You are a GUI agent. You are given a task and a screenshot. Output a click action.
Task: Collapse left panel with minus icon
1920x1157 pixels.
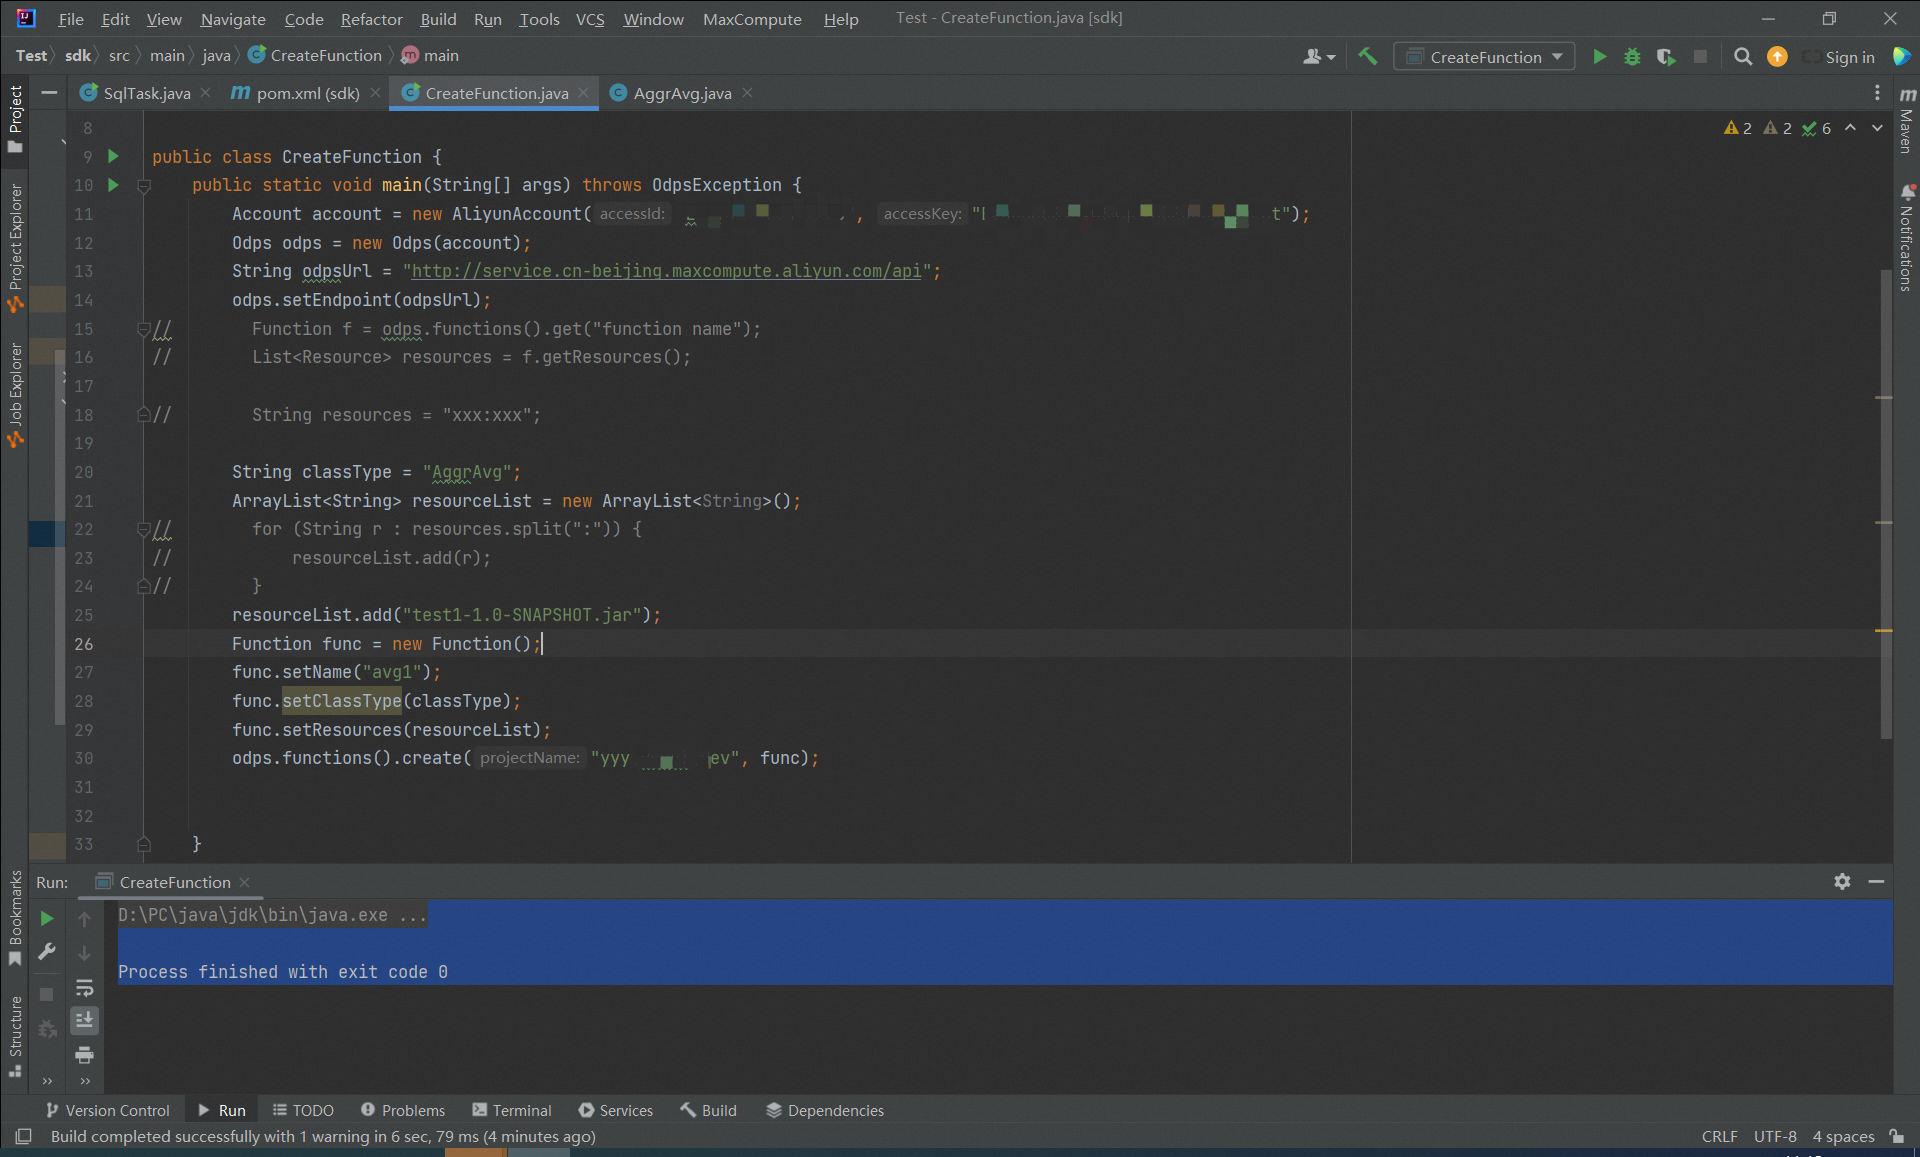[x=48, y=93]
